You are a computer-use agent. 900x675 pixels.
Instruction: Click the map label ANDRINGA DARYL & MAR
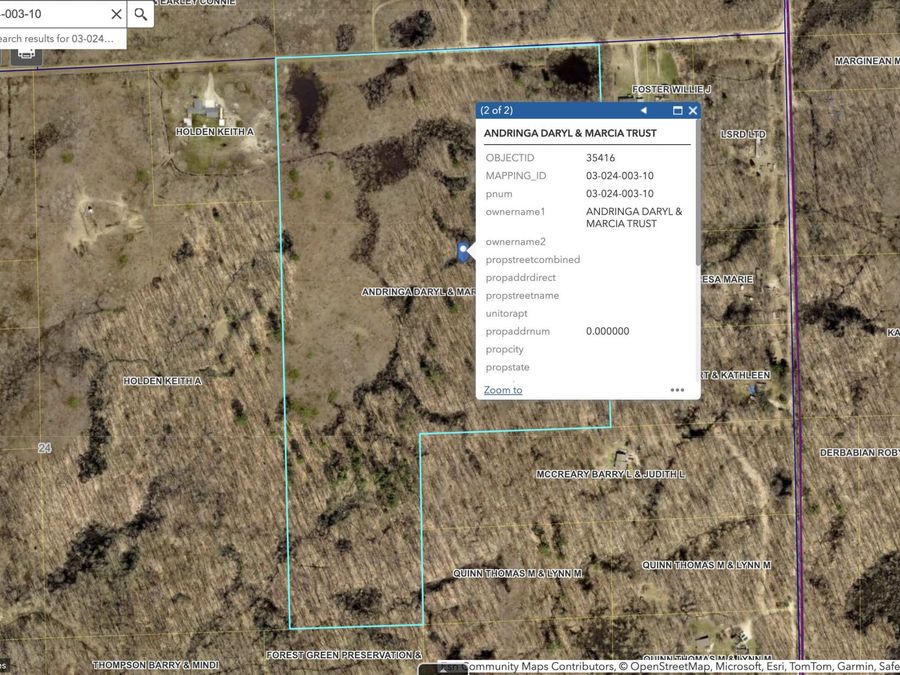click(419, 292)
